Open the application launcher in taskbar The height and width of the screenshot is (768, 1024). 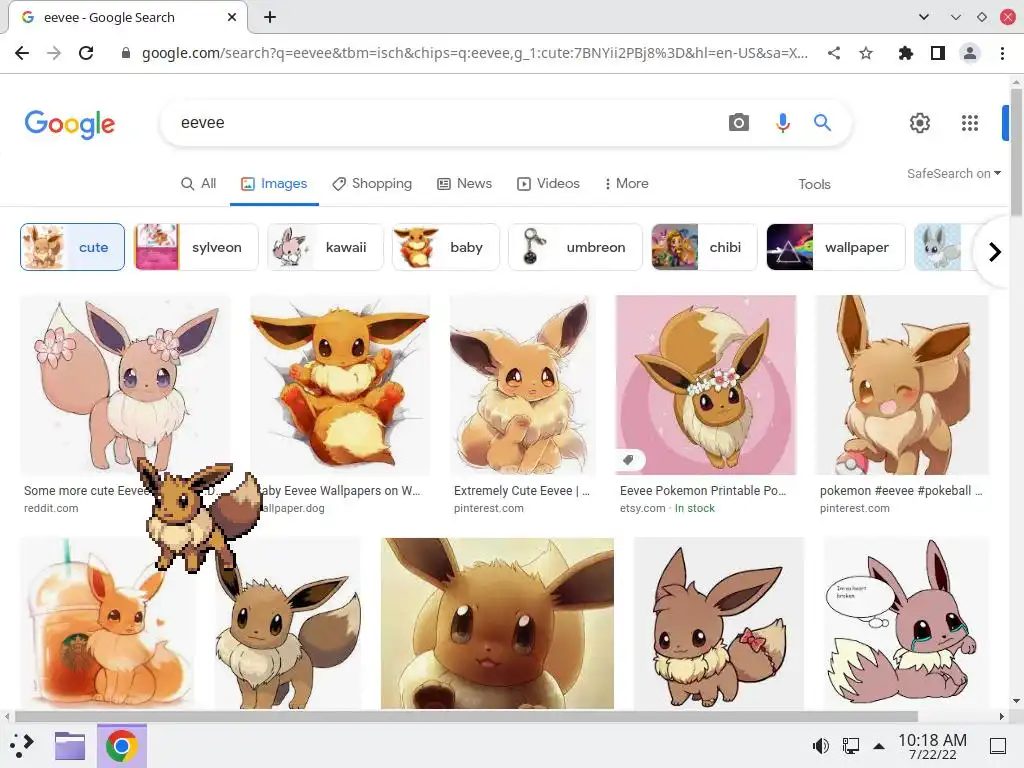point(22,745)
